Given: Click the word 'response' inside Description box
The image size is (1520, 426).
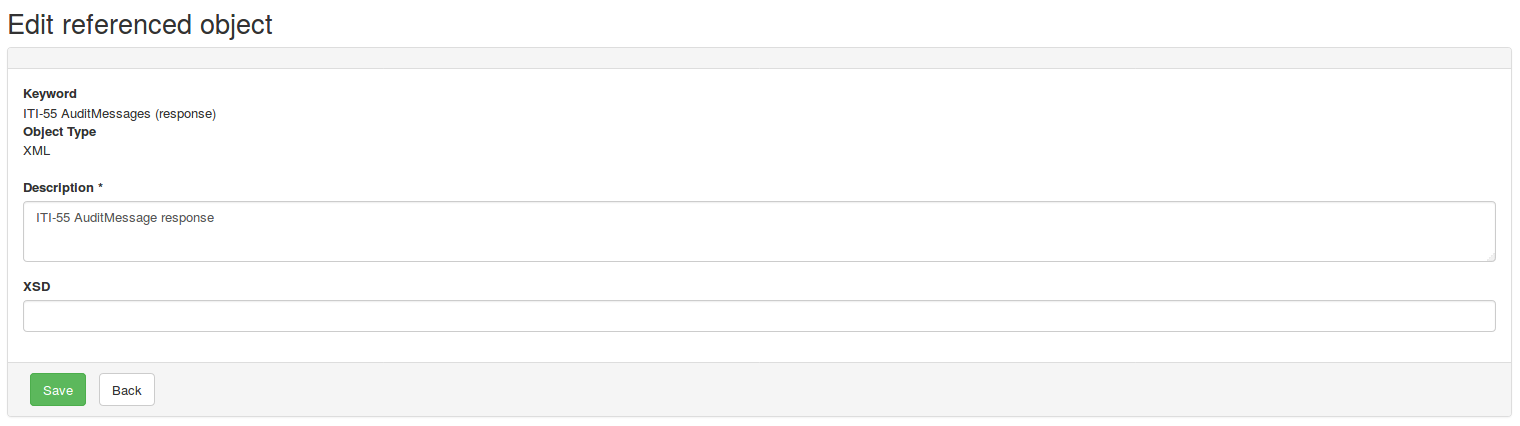Looking at the screenshot, I should [x=188, y=217].
